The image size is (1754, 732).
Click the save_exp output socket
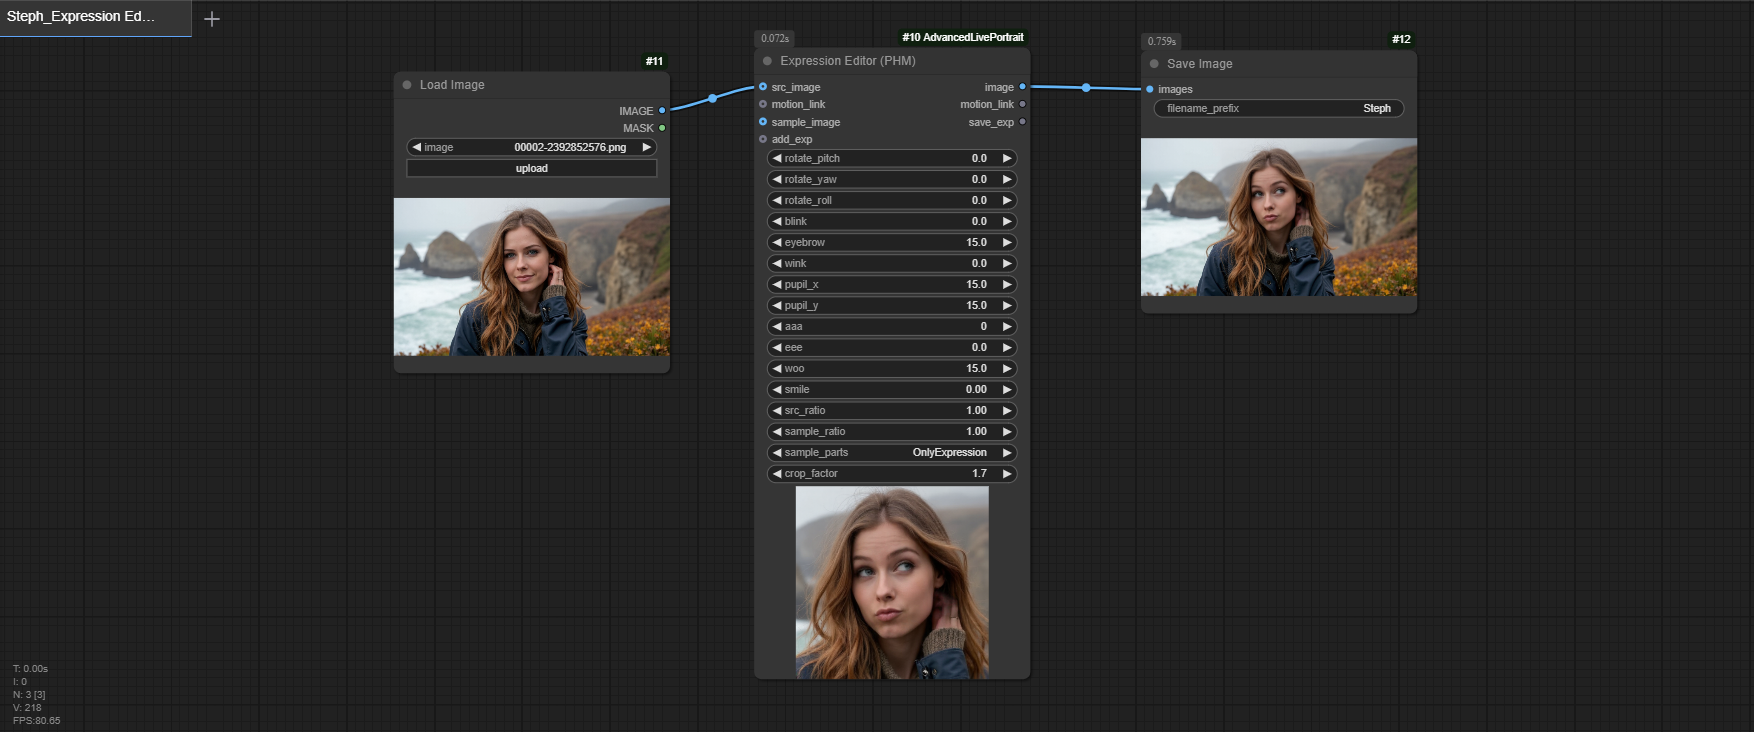[x=1022, y=122]
